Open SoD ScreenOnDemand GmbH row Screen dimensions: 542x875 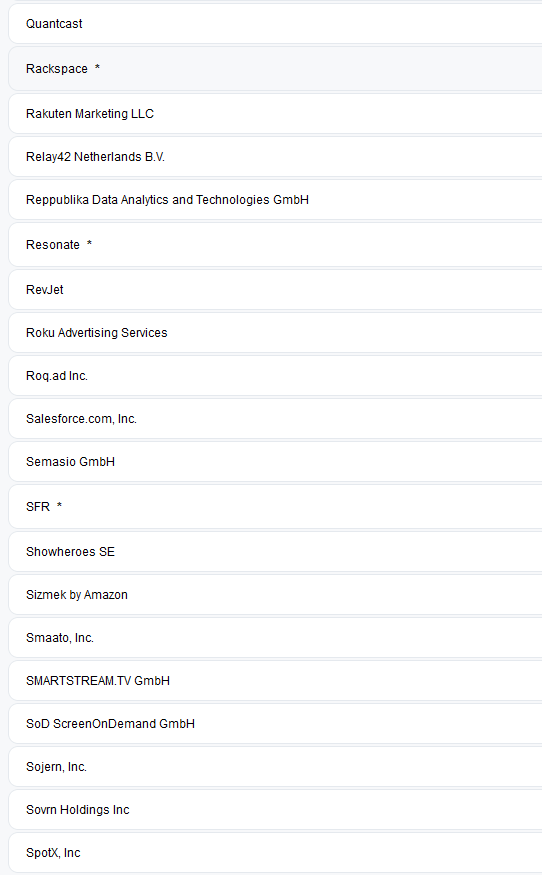coord(276,724)
